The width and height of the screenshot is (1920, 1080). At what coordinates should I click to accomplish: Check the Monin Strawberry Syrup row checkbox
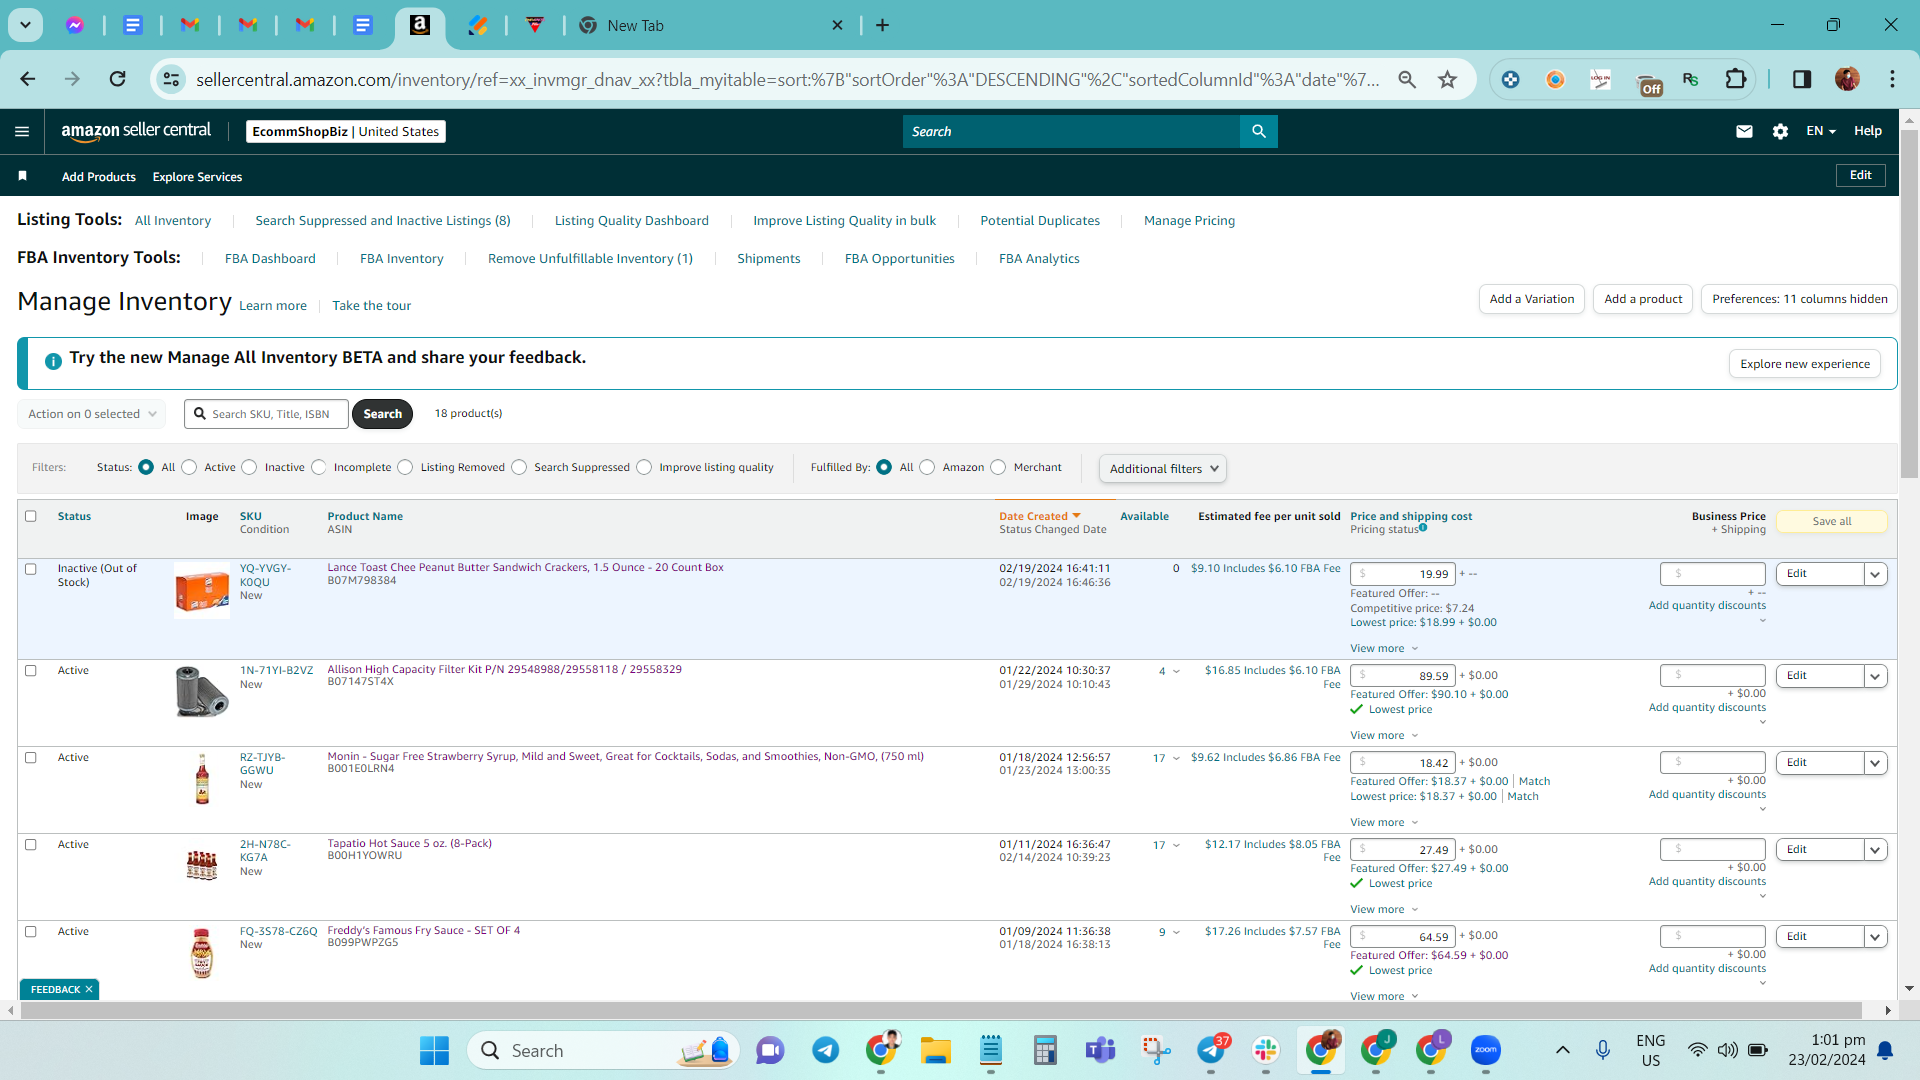click(31, 758)
